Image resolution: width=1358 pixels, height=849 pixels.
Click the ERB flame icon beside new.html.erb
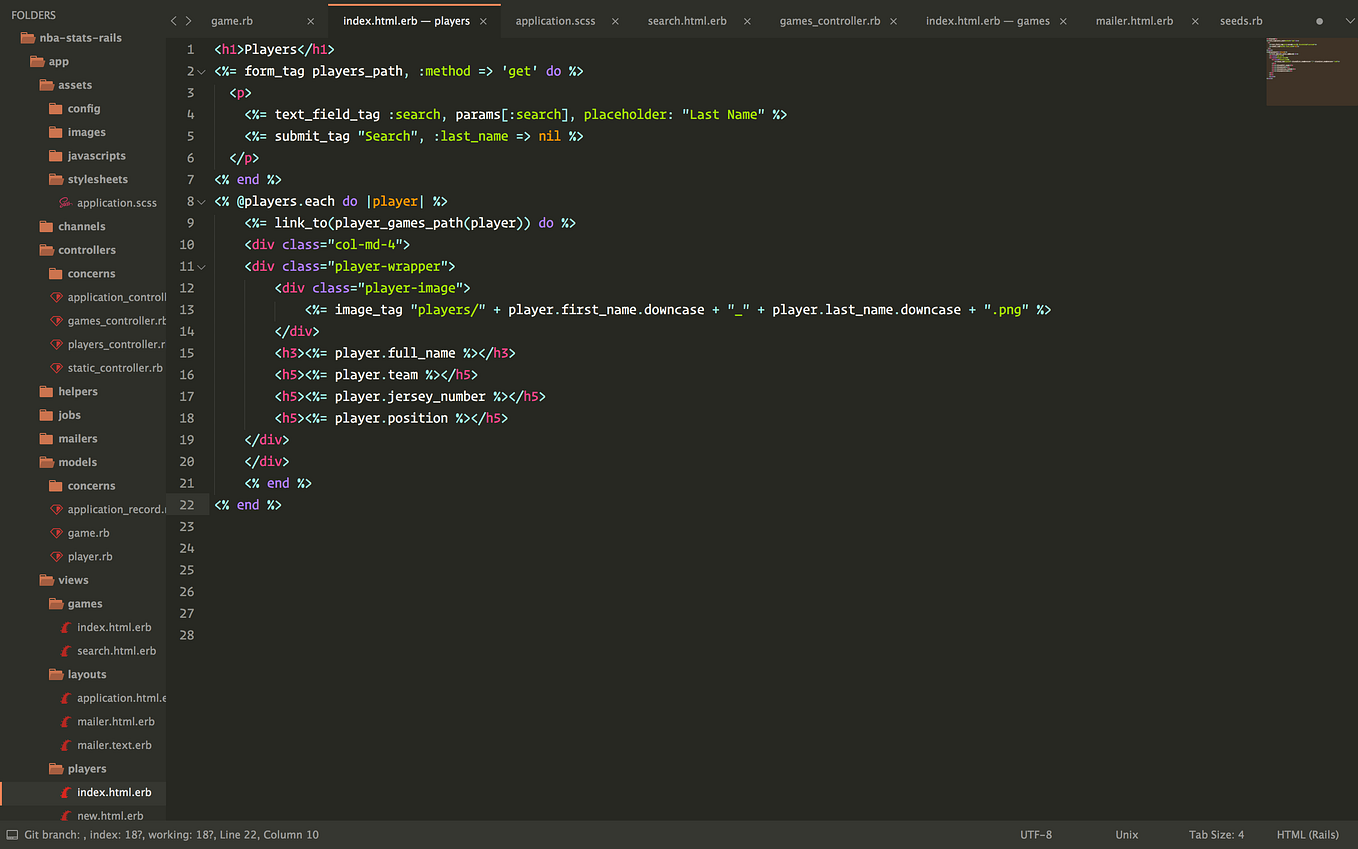[64, 815]
